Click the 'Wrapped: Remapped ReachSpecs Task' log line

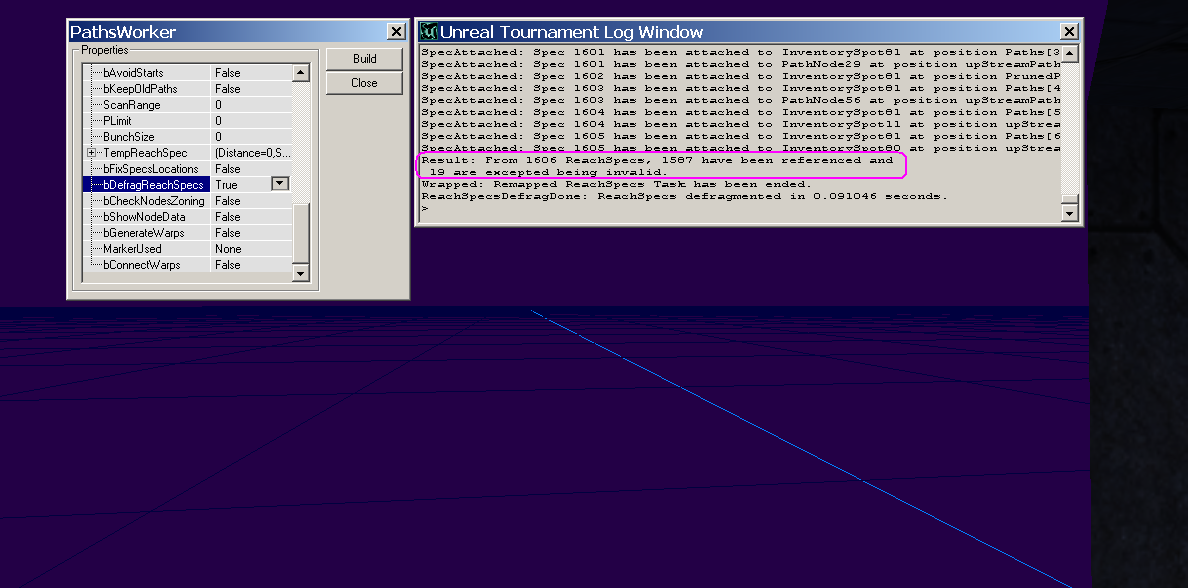(616, 185)
